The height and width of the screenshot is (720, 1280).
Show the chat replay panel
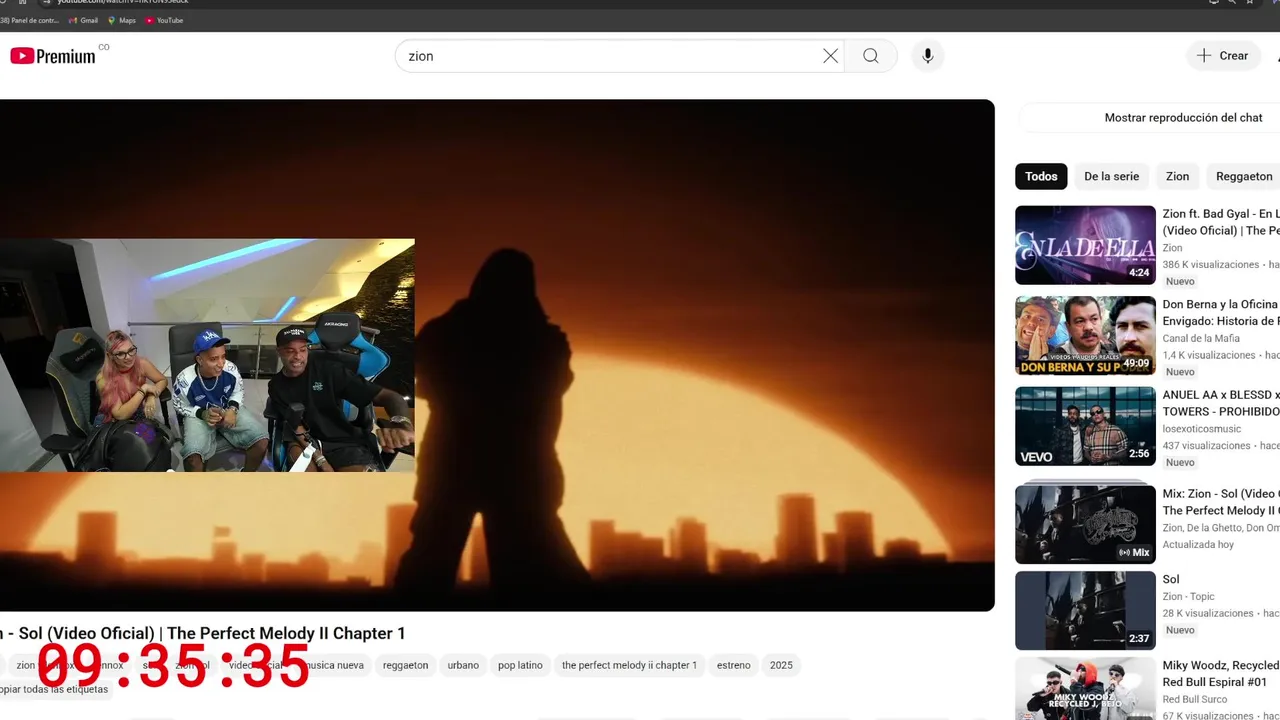tap(1183, 117)
